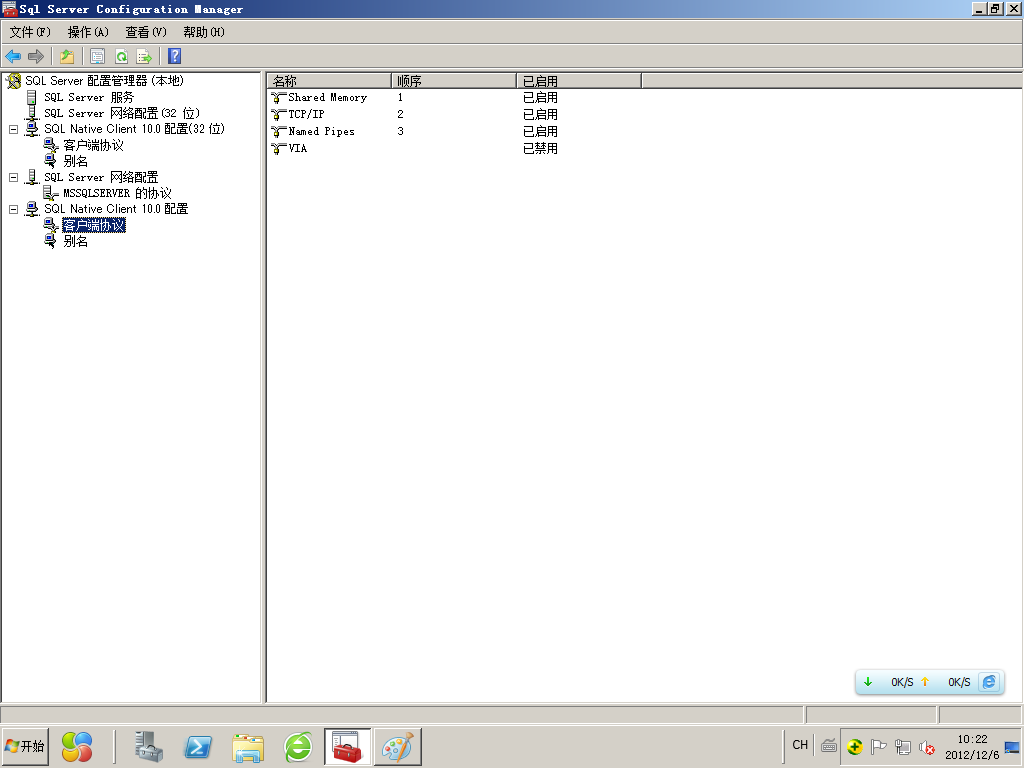Viewport: 1024px width, 768px height.
Task: Click SQL Server 服务 tree icon
Action: pos(31,97)
